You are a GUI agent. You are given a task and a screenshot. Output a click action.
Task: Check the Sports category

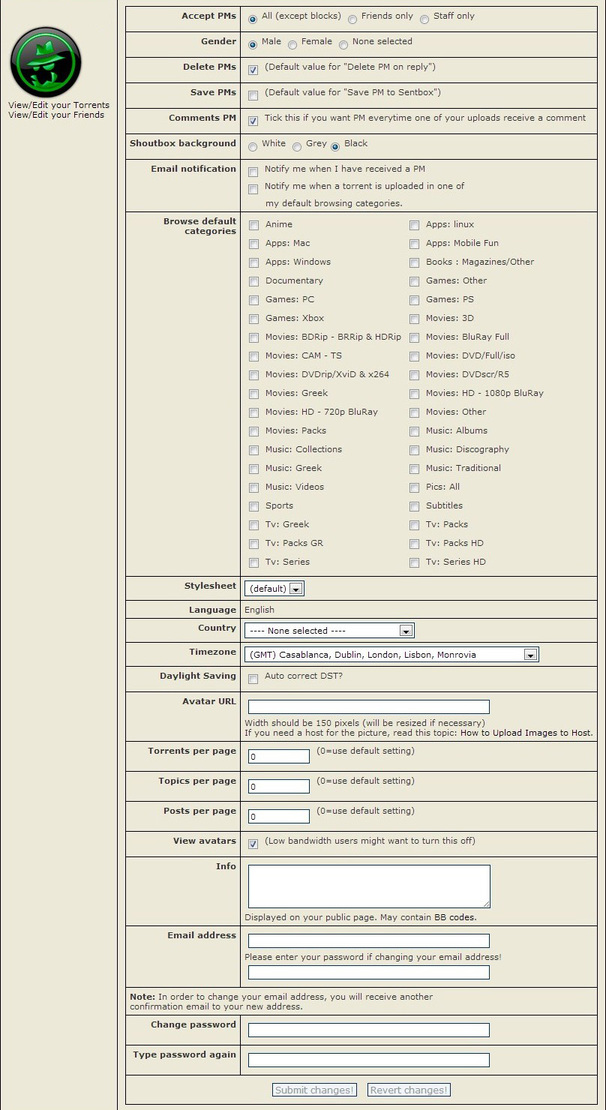[x=253, y=507]
